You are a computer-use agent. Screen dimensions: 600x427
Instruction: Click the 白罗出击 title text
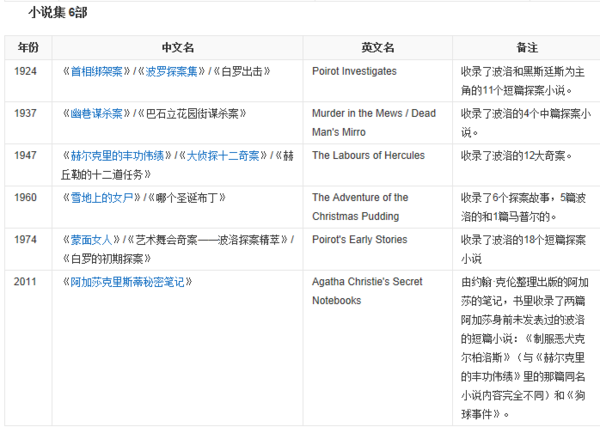coord(242,72)
